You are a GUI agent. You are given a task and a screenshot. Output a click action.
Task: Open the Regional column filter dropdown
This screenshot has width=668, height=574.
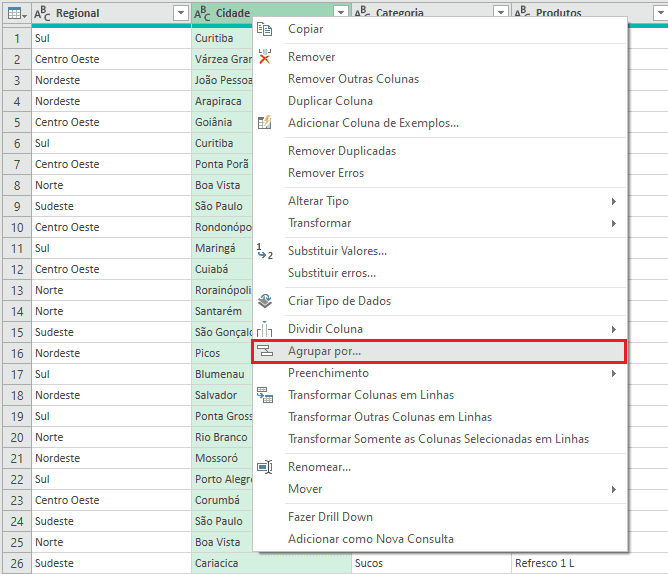point(181,13)
